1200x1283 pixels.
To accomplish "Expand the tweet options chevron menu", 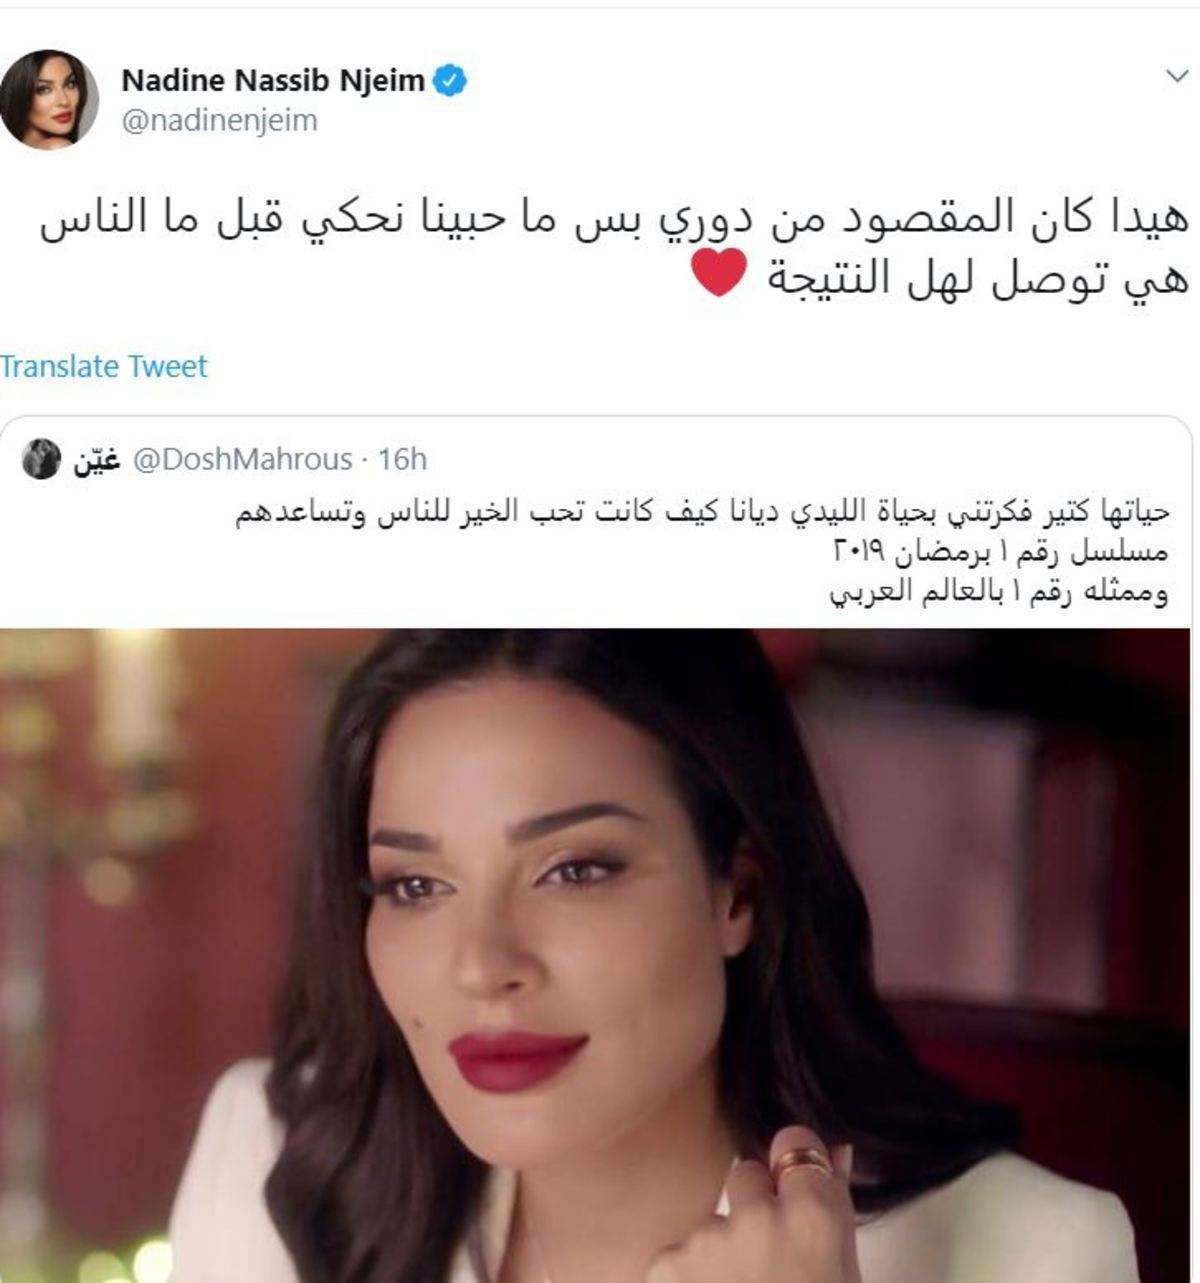I will pos(1176,76).
